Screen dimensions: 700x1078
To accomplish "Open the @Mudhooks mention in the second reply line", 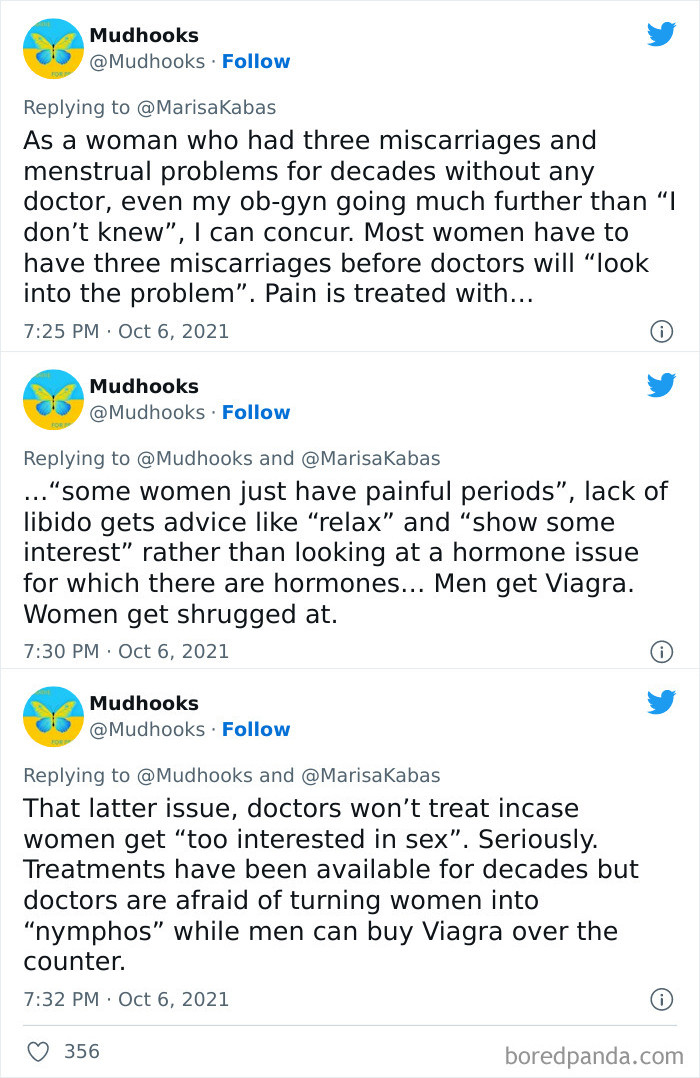I will point(187,457).
